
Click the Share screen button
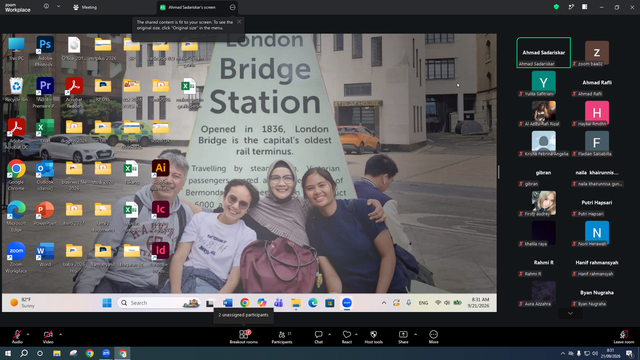[x=403, y=336]
